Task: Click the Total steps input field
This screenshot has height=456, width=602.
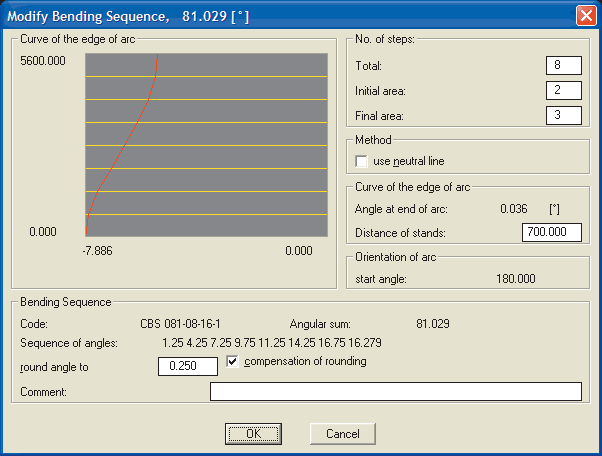Action: 564,66
